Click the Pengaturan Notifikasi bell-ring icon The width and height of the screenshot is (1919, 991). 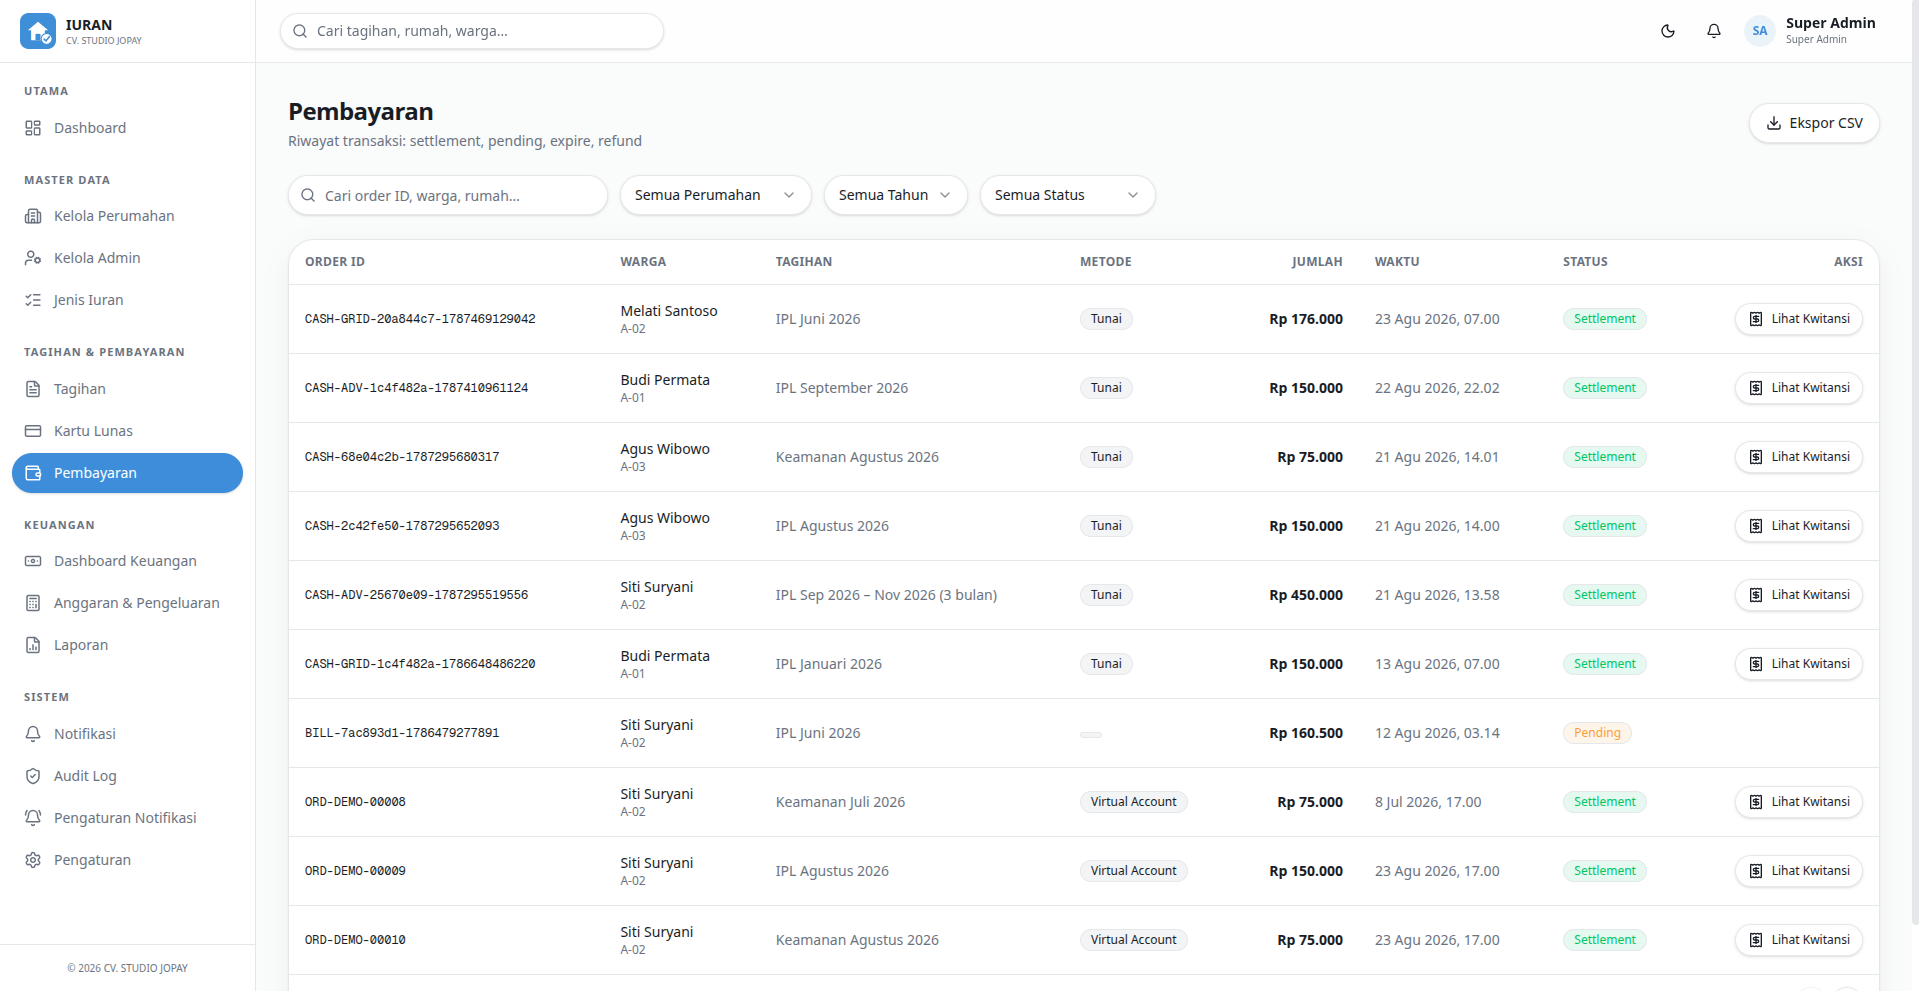click(x=33, y=818)
